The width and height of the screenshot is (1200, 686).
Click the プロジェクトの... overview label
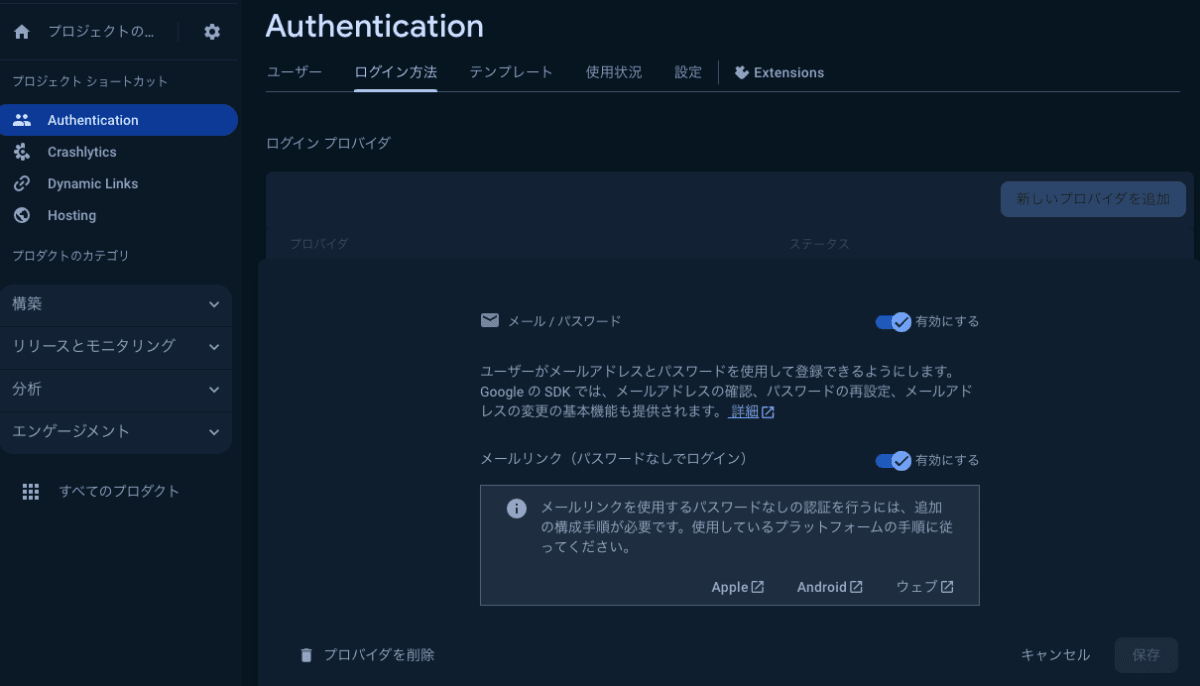coord(101,32)
